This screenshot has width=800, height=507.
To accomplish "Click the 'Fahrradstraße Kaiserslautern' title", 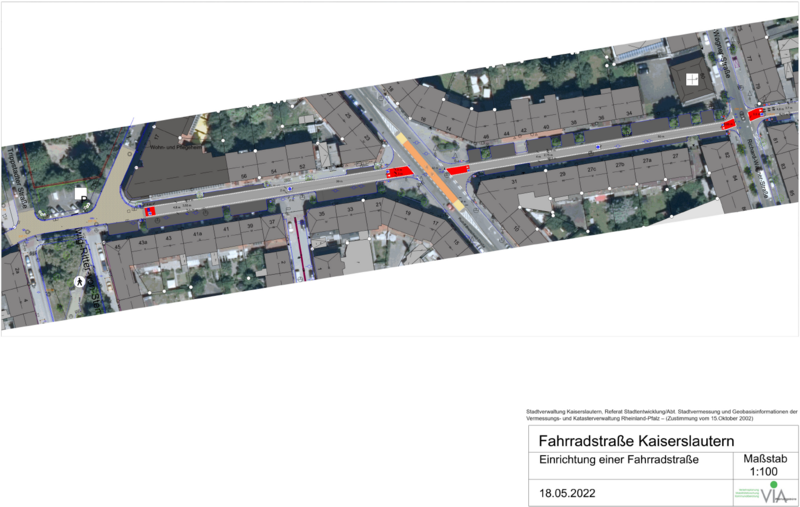I will point(636,440).
